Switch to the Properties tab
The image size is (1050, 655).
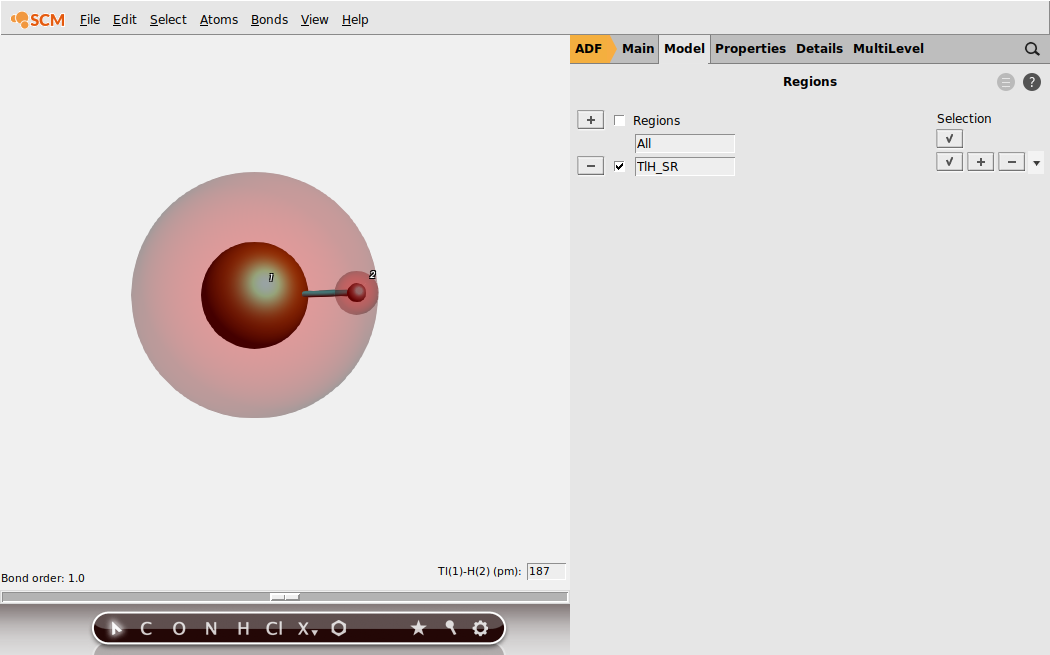point(750,48)
